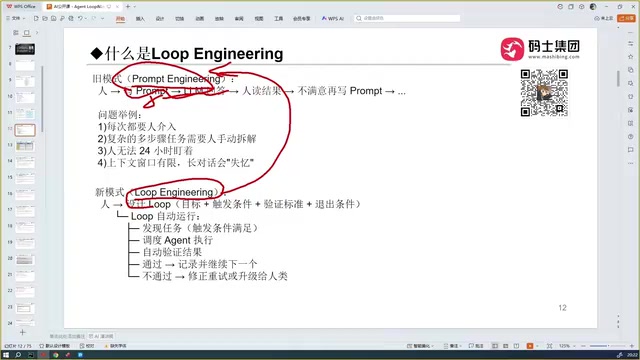Open the 125% zoom level dropdown

tap(566, 346)
